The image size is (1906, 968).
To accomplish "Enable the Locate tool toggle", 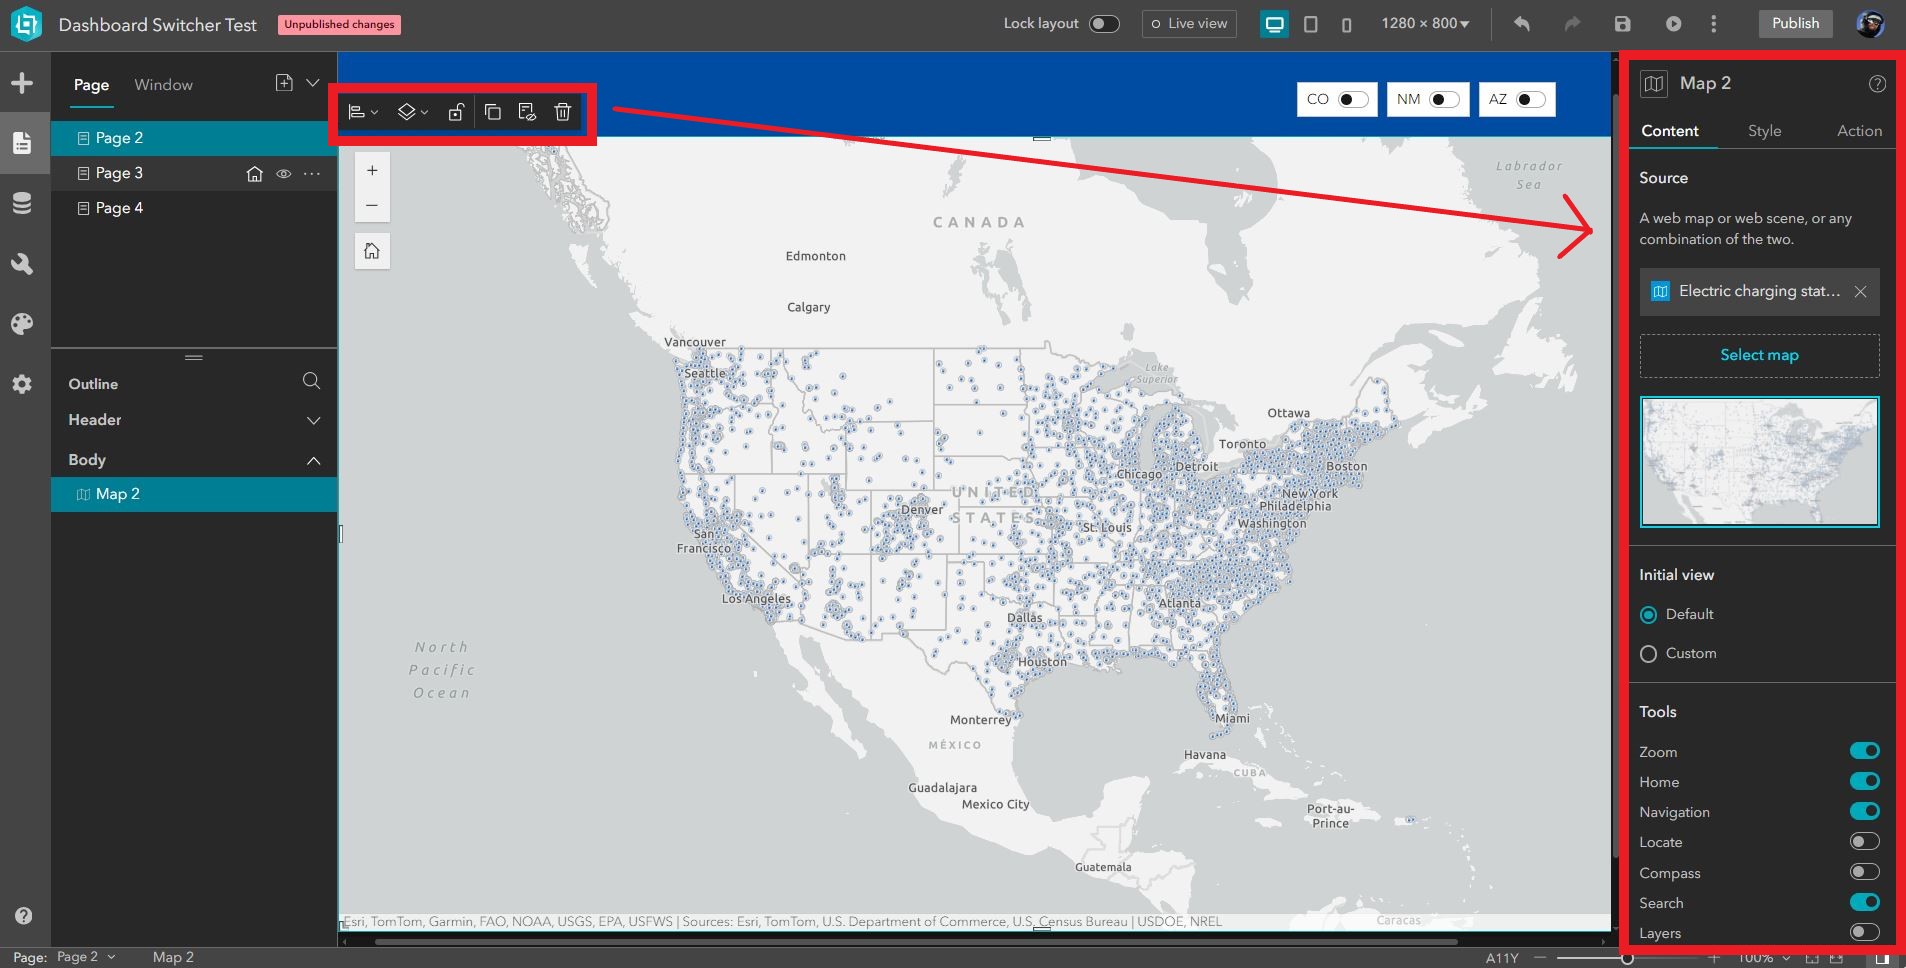I will coord(1865,841).
